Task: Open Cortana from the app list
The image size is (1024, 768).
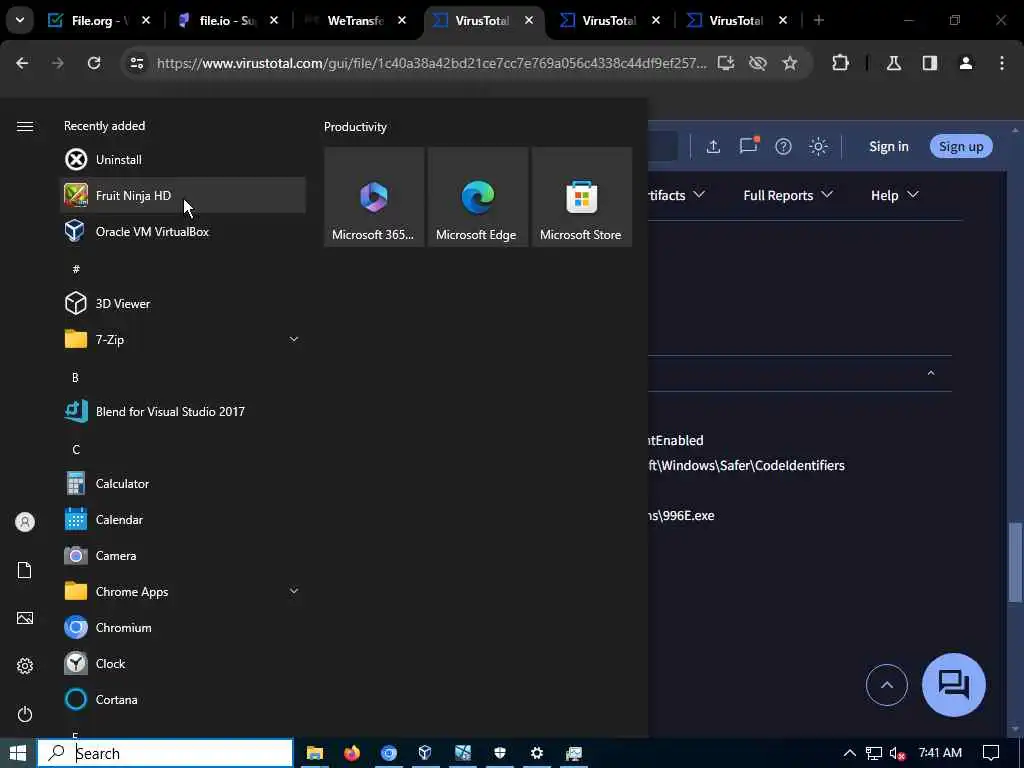Action: coord(182,699)
